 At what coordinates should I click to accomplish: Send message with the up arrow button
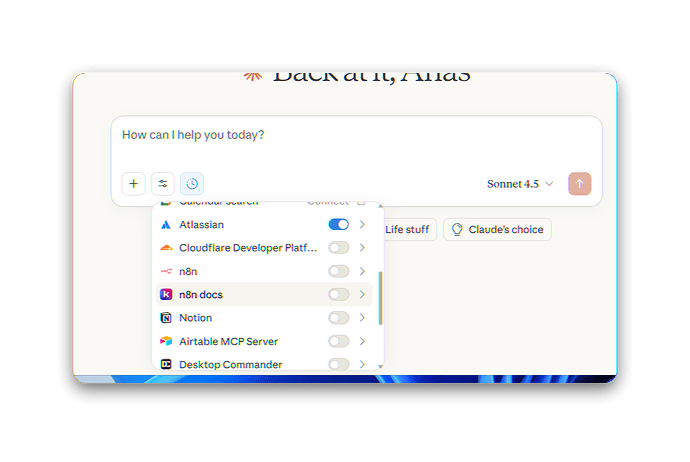click(x=579, y=183)
